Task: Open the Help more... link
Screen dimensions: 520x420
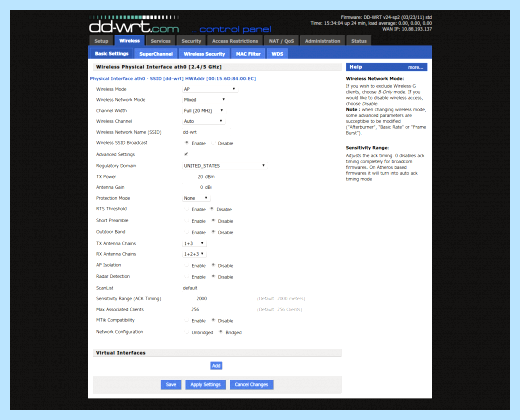Action: point(415,67)
